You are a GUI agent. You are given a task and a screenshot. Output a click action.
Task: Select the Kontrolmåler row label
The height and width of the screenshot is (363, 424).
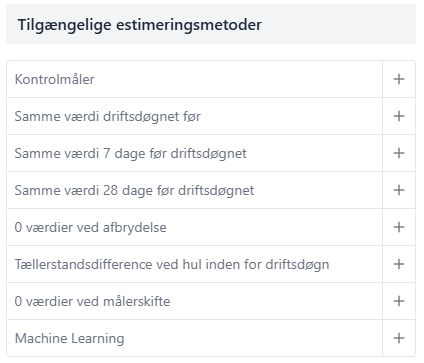pyautogui.click(x=55, y=79)
